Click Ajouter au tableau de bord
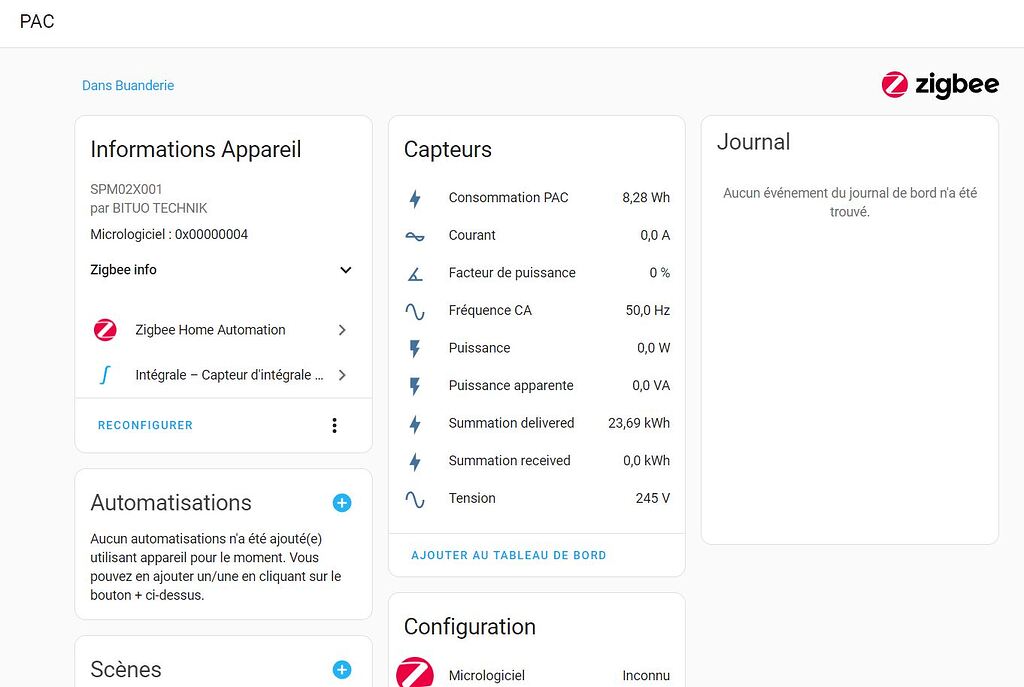This screenshot has height=687, width=1024. click(508, 555)
